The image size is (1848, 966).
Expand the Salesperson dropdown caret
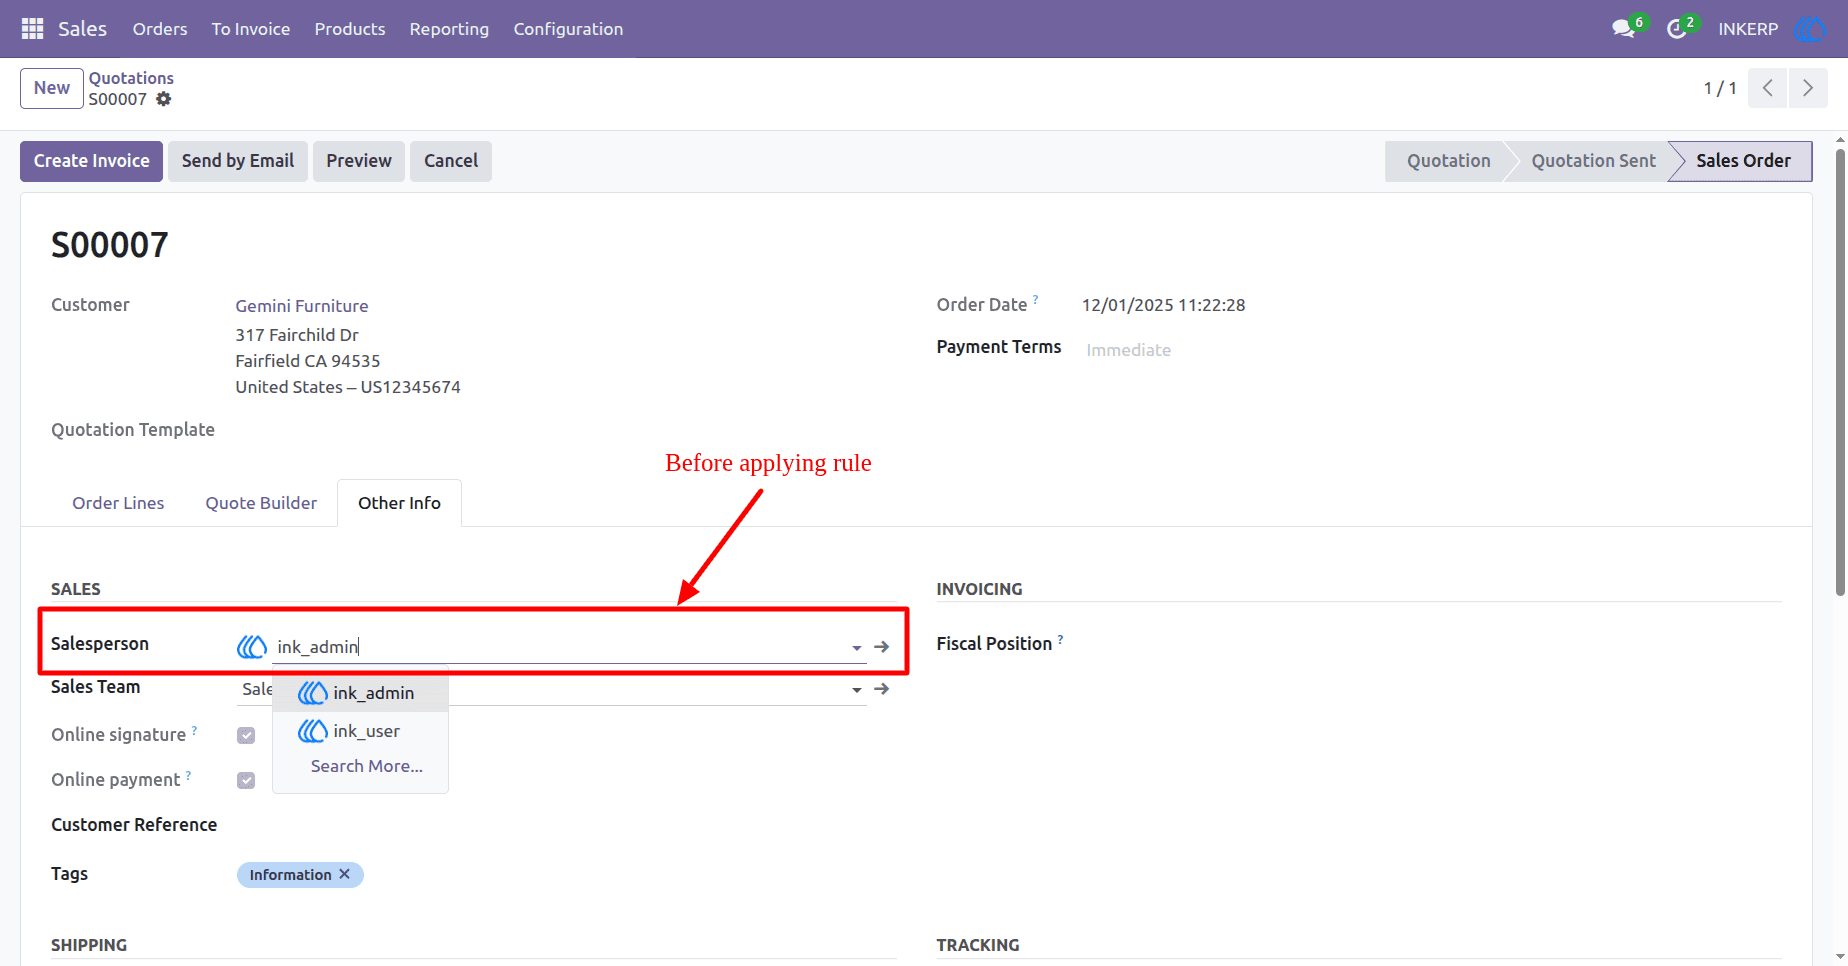click(x=857, y=648)
